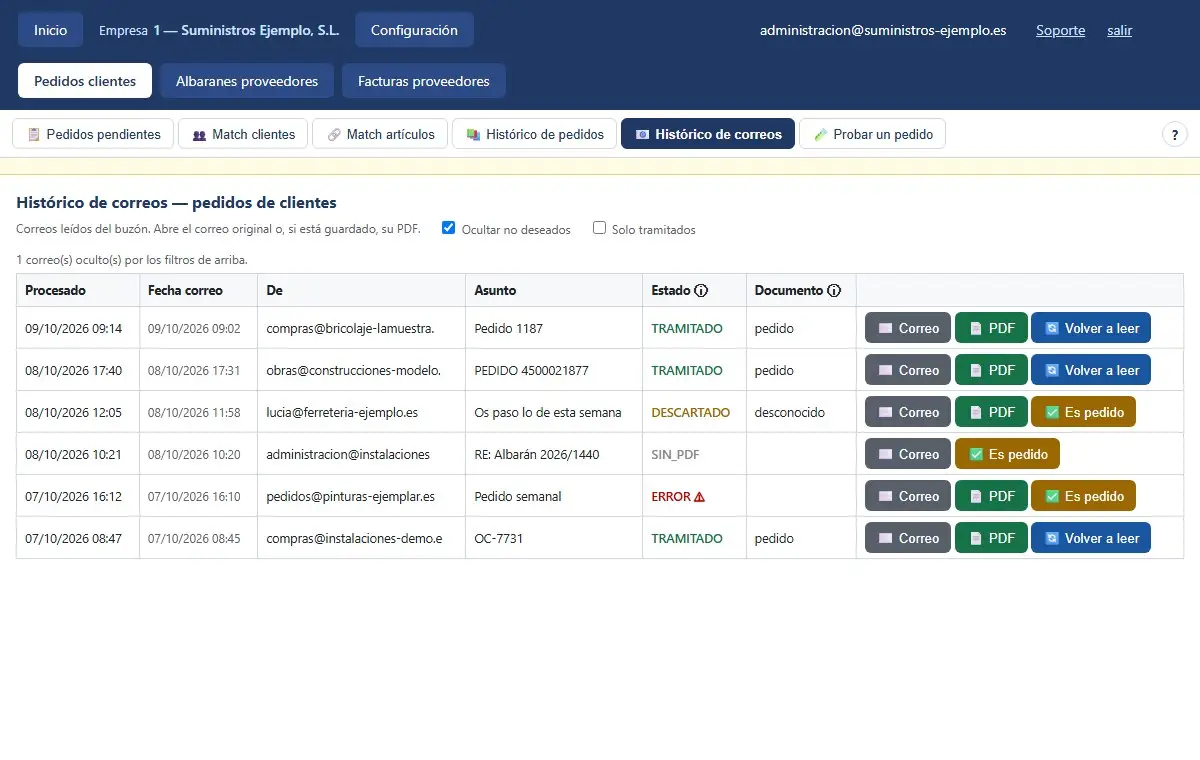Enable the Solo tramitados checkbox

tap(600, 228)
